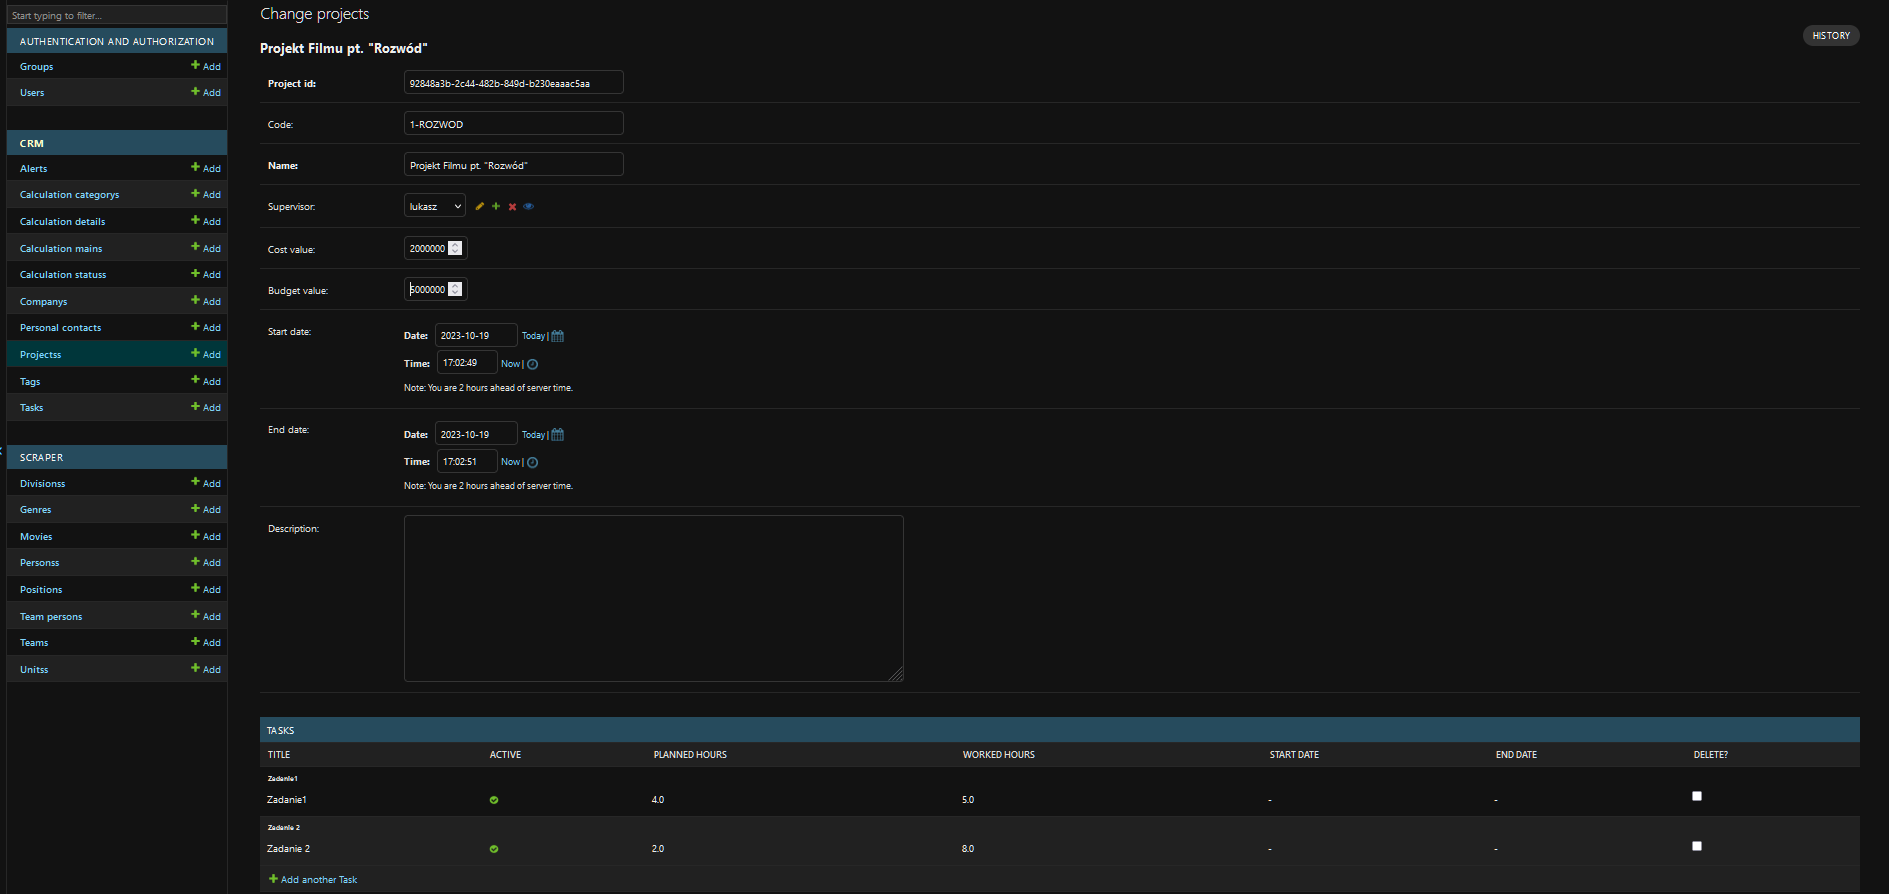Open the Start date clock icon
Image resolution: width=1889 pixels, height=894 pixels.
click(x=533, y=364)
